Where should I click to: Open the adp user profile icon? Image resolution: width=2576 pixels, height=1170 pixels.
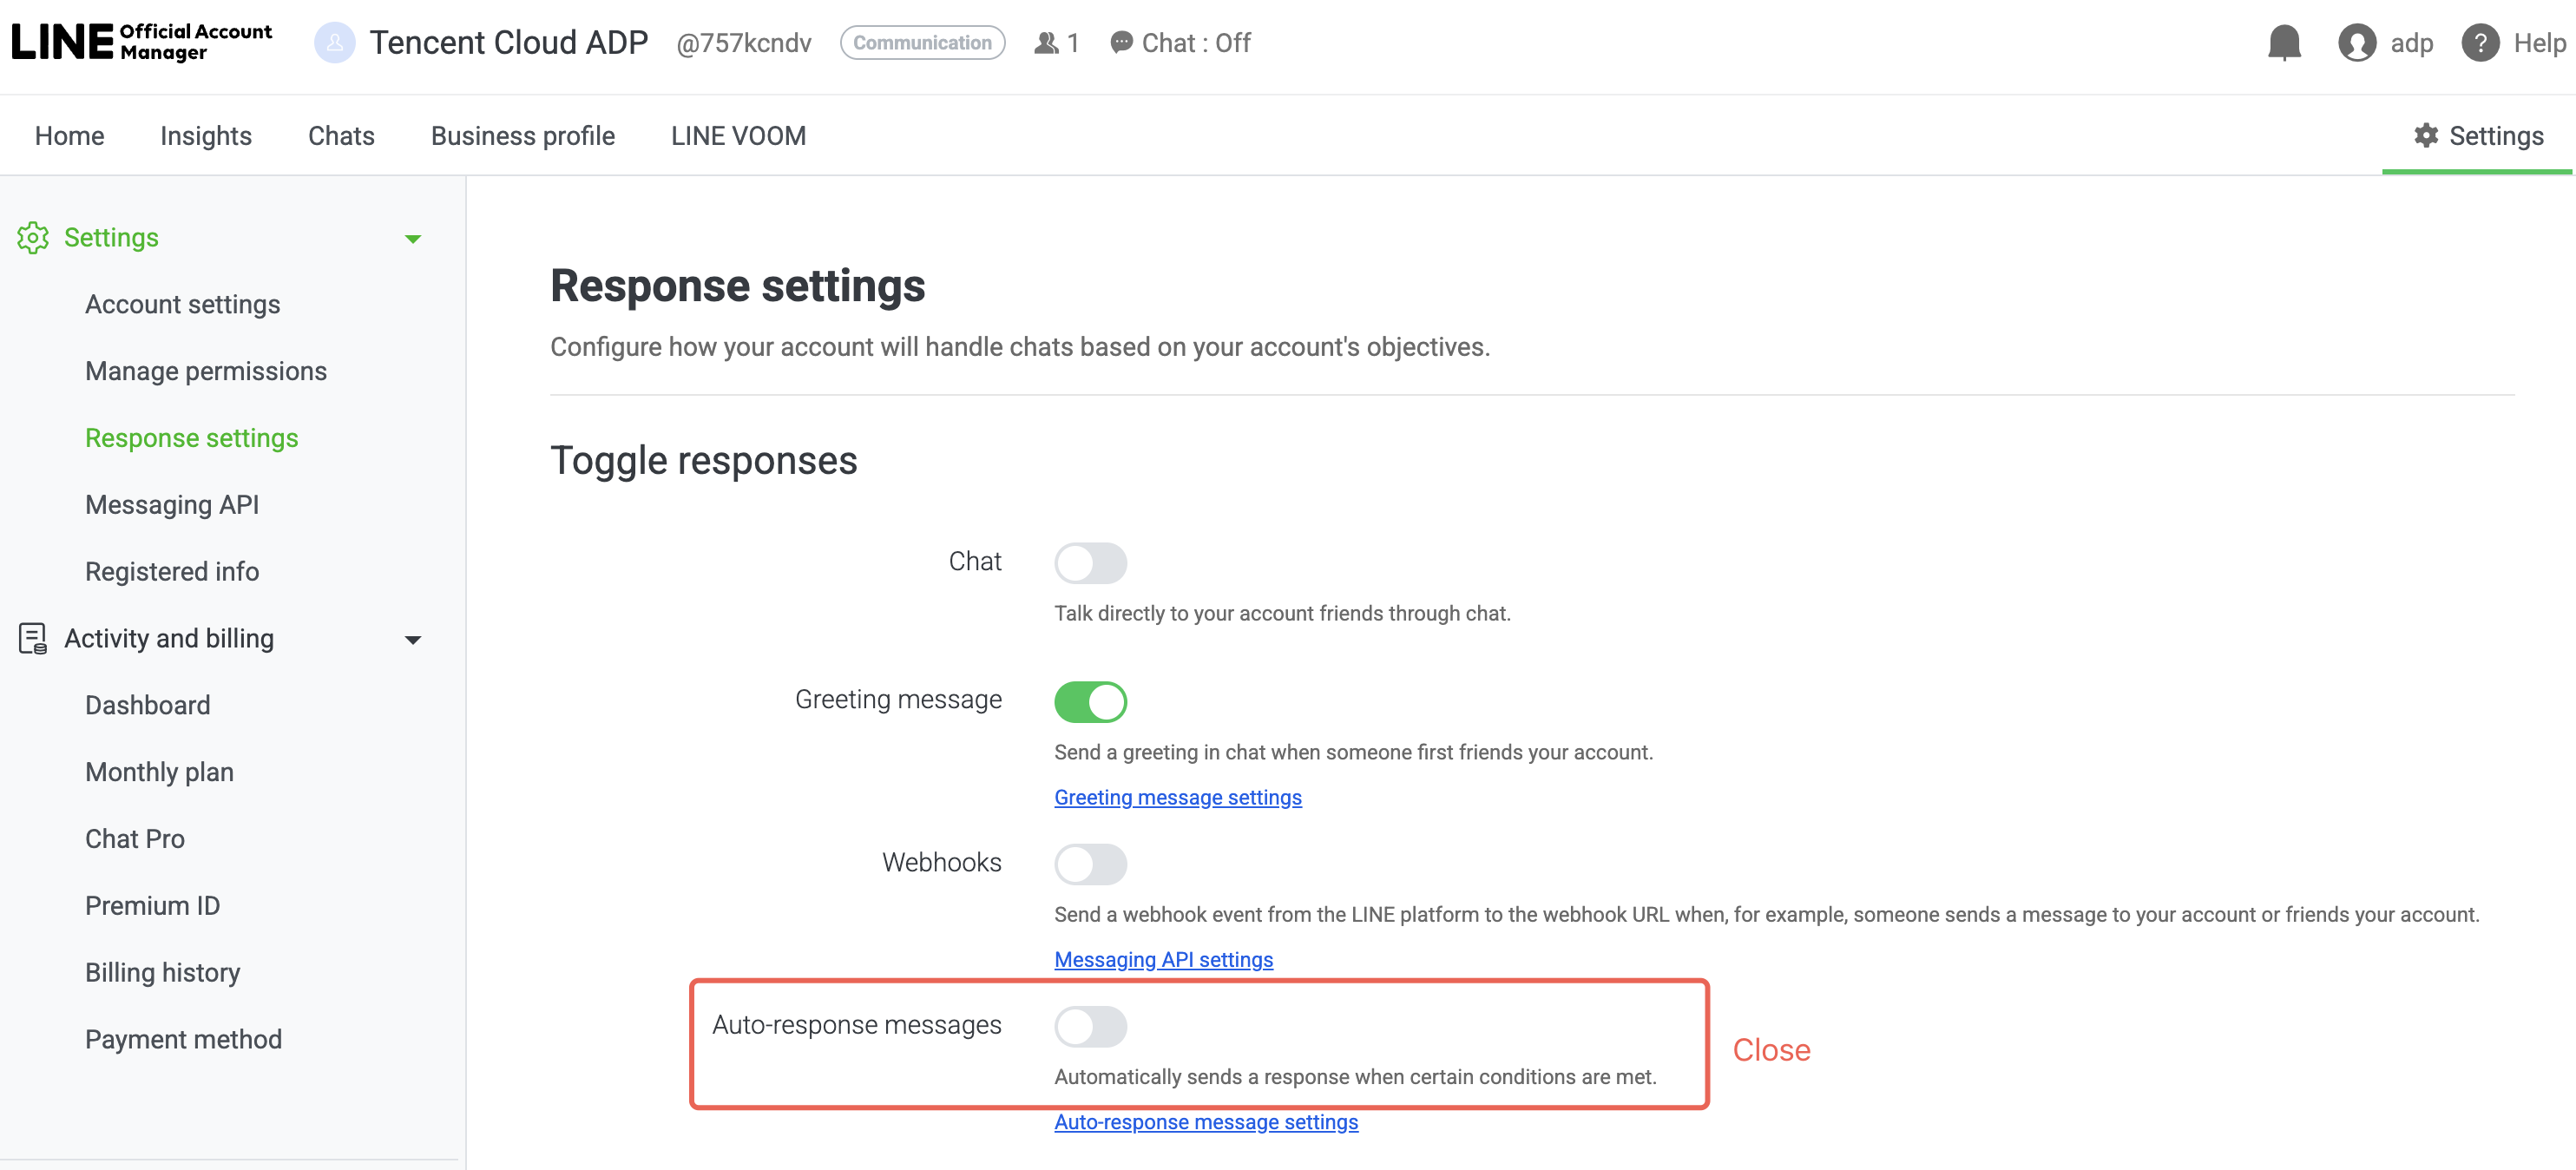[2356, 43]
